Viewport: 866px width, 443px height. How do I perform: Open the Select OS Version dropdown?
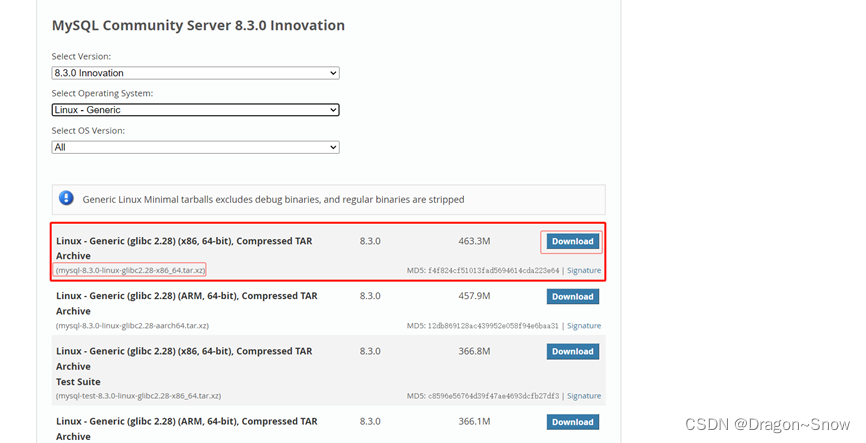click(196, 147)
